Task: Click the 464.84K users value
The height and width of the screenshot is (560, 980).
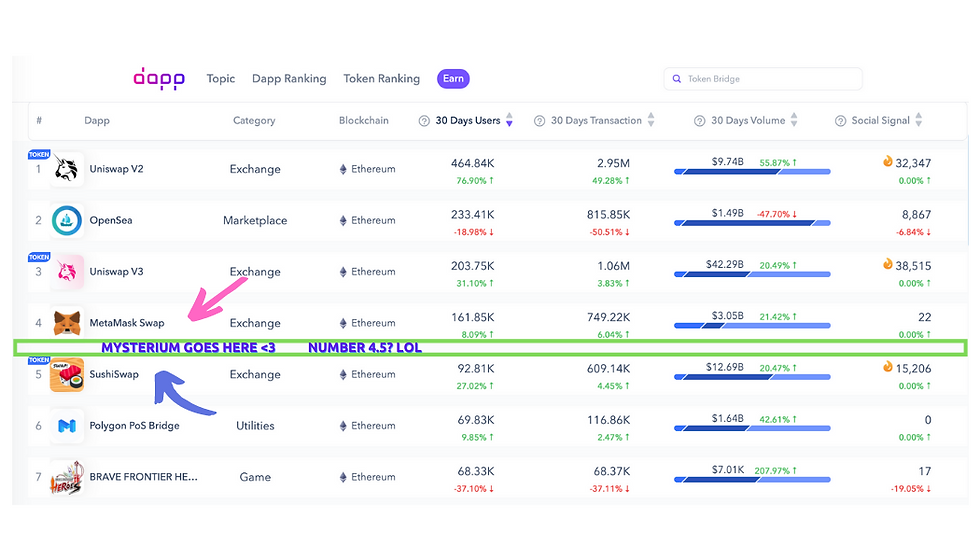Action: click(x=472, y=163)
